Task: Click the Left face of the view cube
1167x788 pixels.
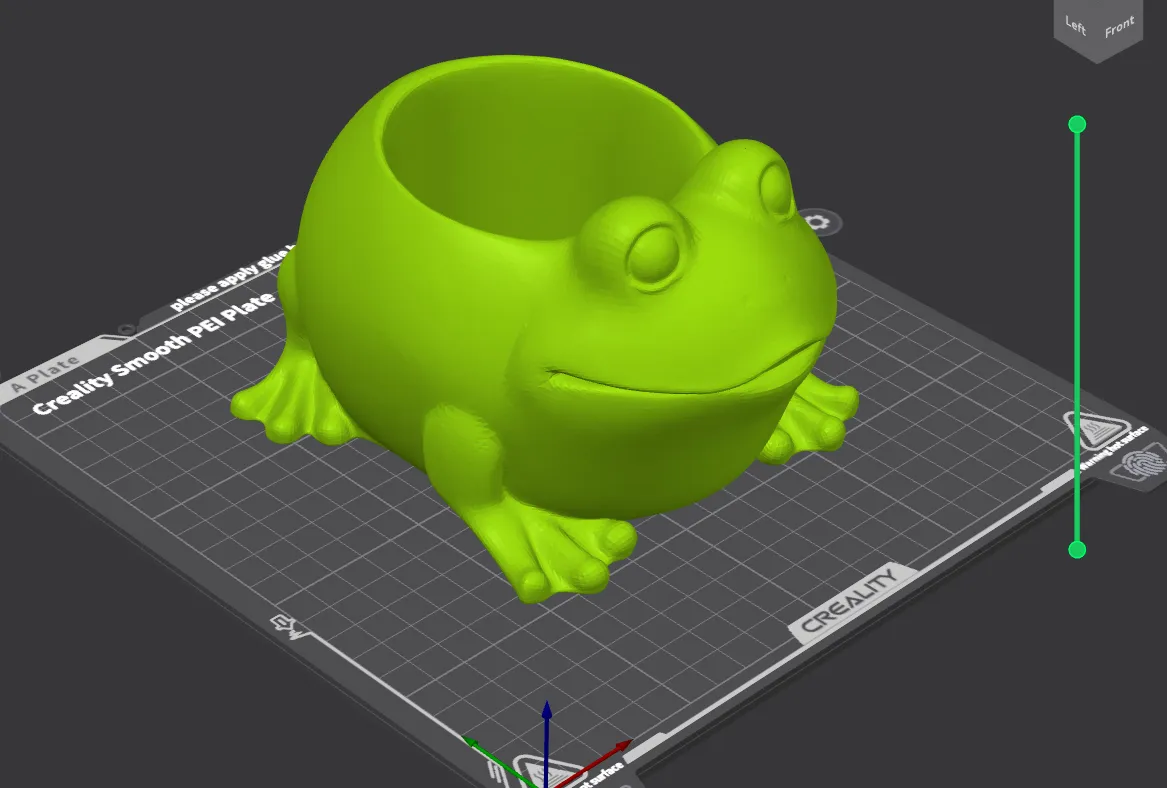Action: point(1075,25)
